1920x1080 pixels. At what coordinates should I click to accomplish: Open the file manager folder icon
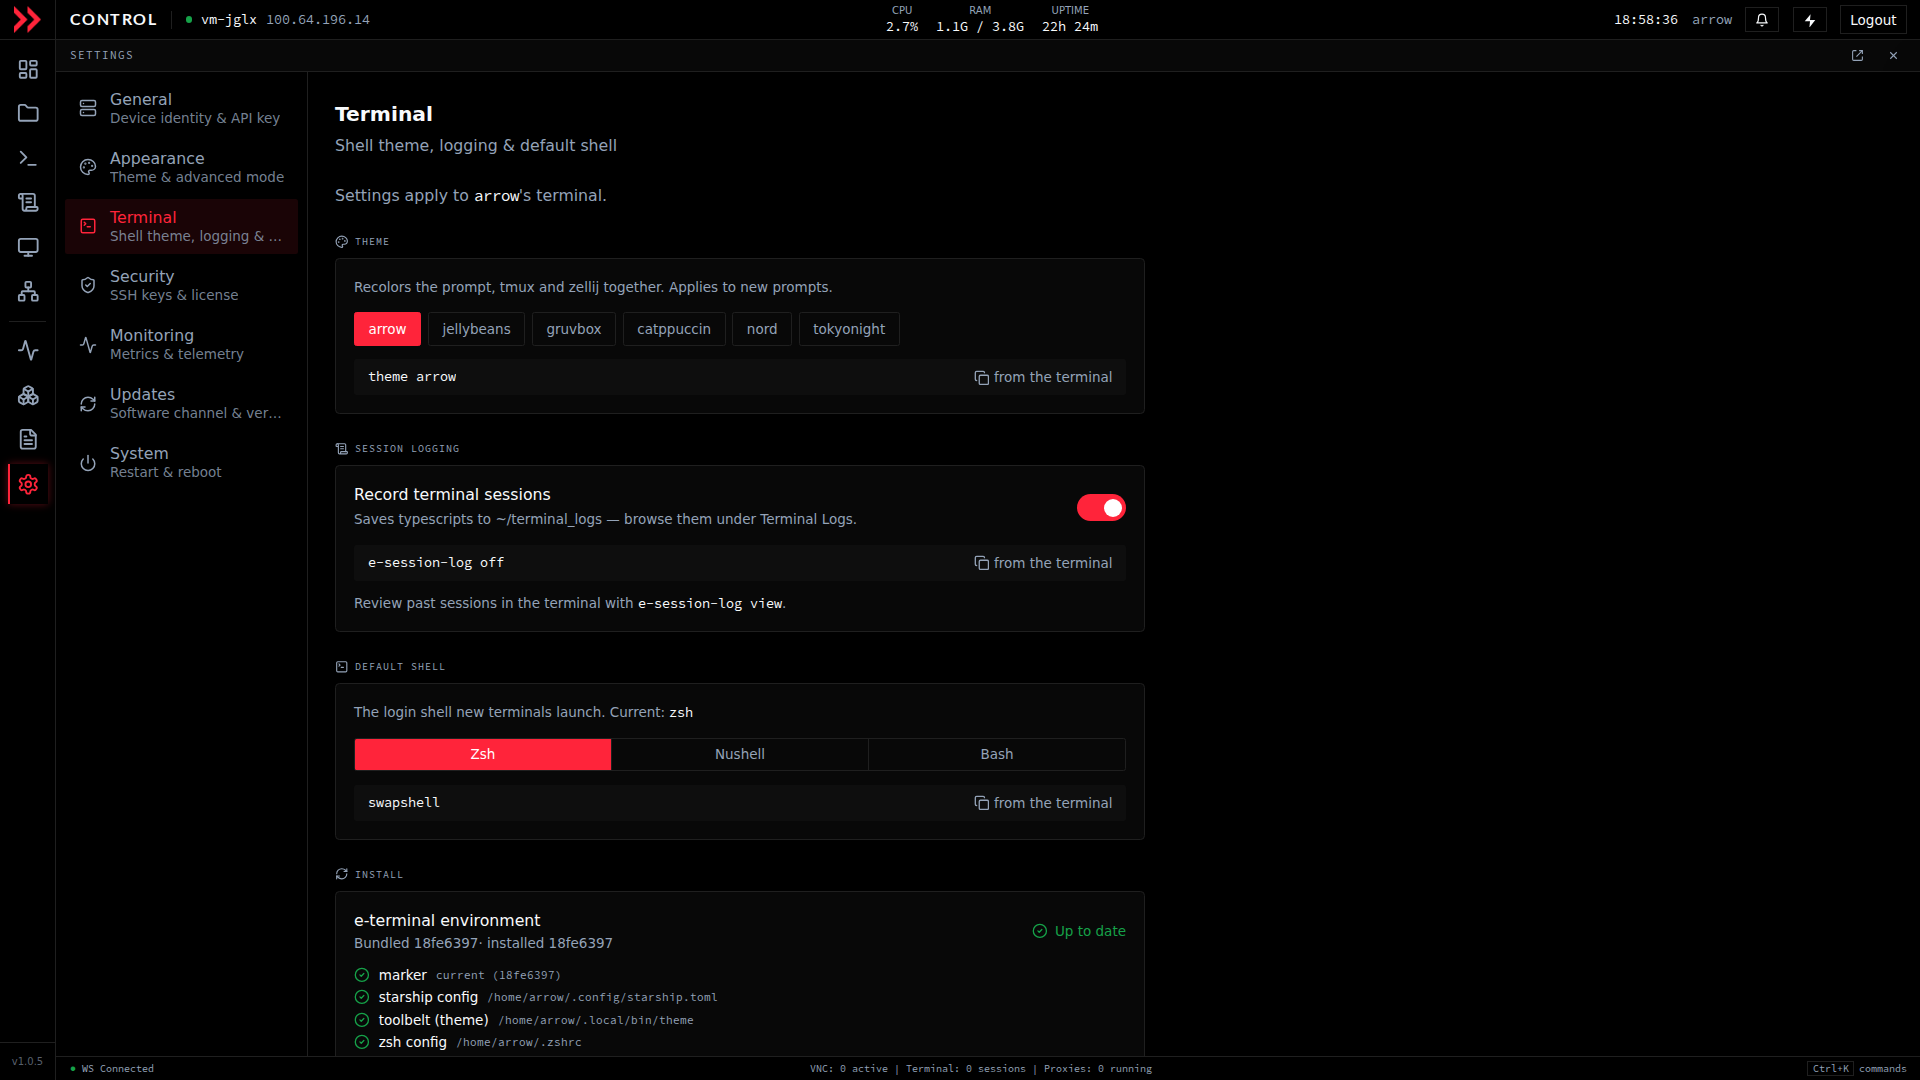click(x=28, y=113)
